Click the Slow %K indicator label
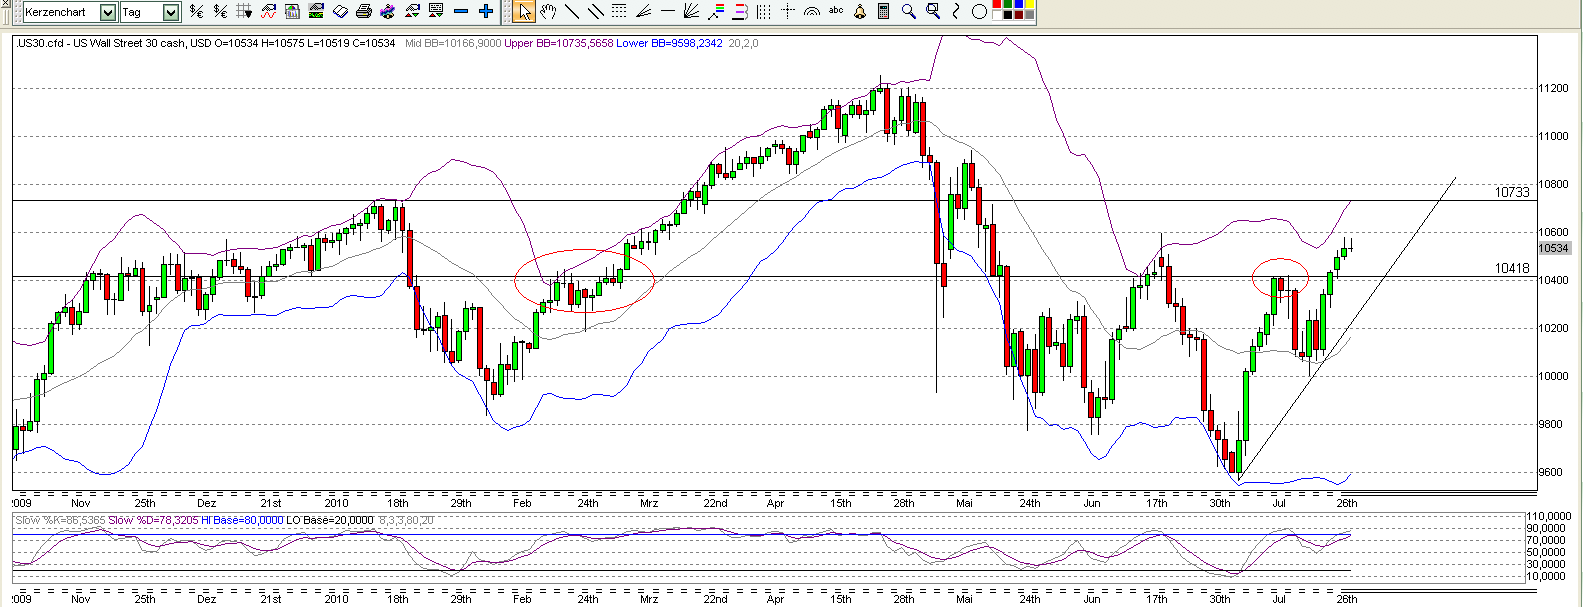Screen dimensions: 1583x607 click(x=60, y=520)
